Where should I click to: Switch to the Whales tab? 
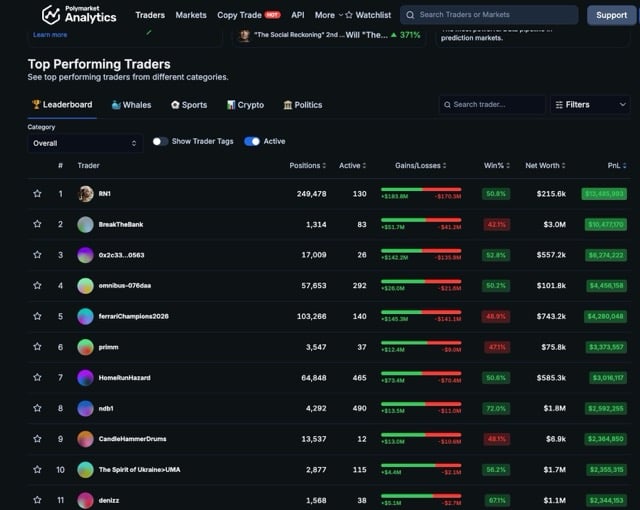click(131, 105)
